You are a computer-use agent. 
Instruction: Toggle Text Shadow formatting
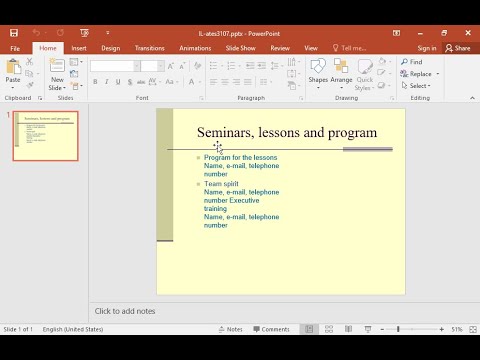click(130, 82)
